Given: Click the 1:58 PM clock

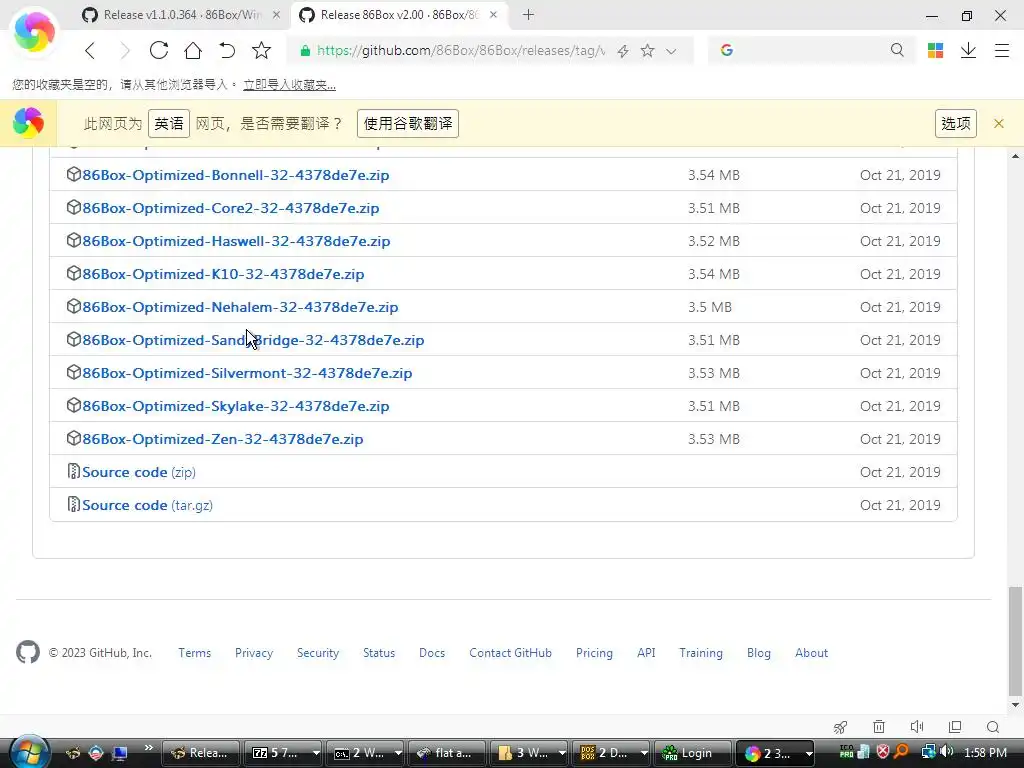Looking at the screenshot, I should point(985,752).
